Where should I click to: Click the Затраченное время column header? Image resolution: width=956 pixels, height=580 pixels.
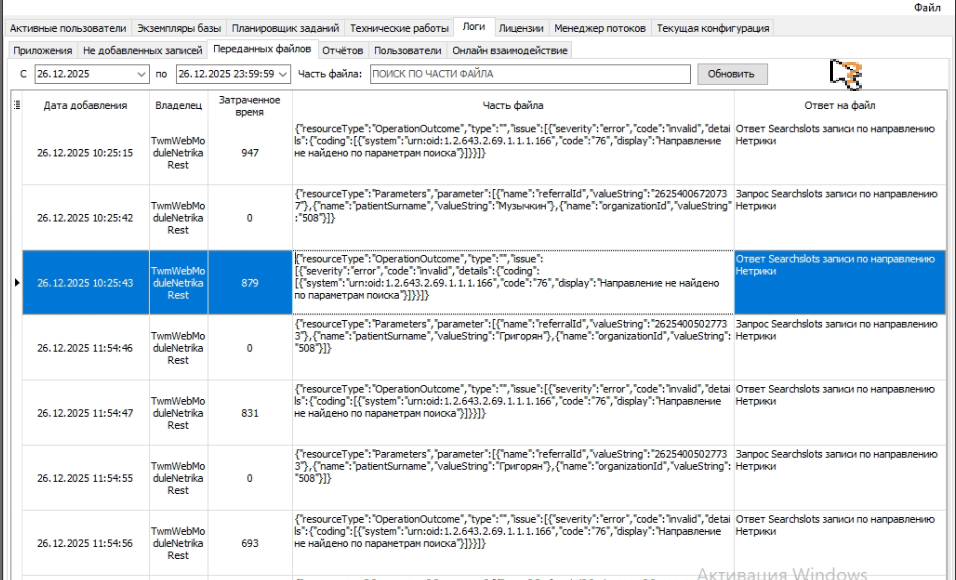[250, 106]
